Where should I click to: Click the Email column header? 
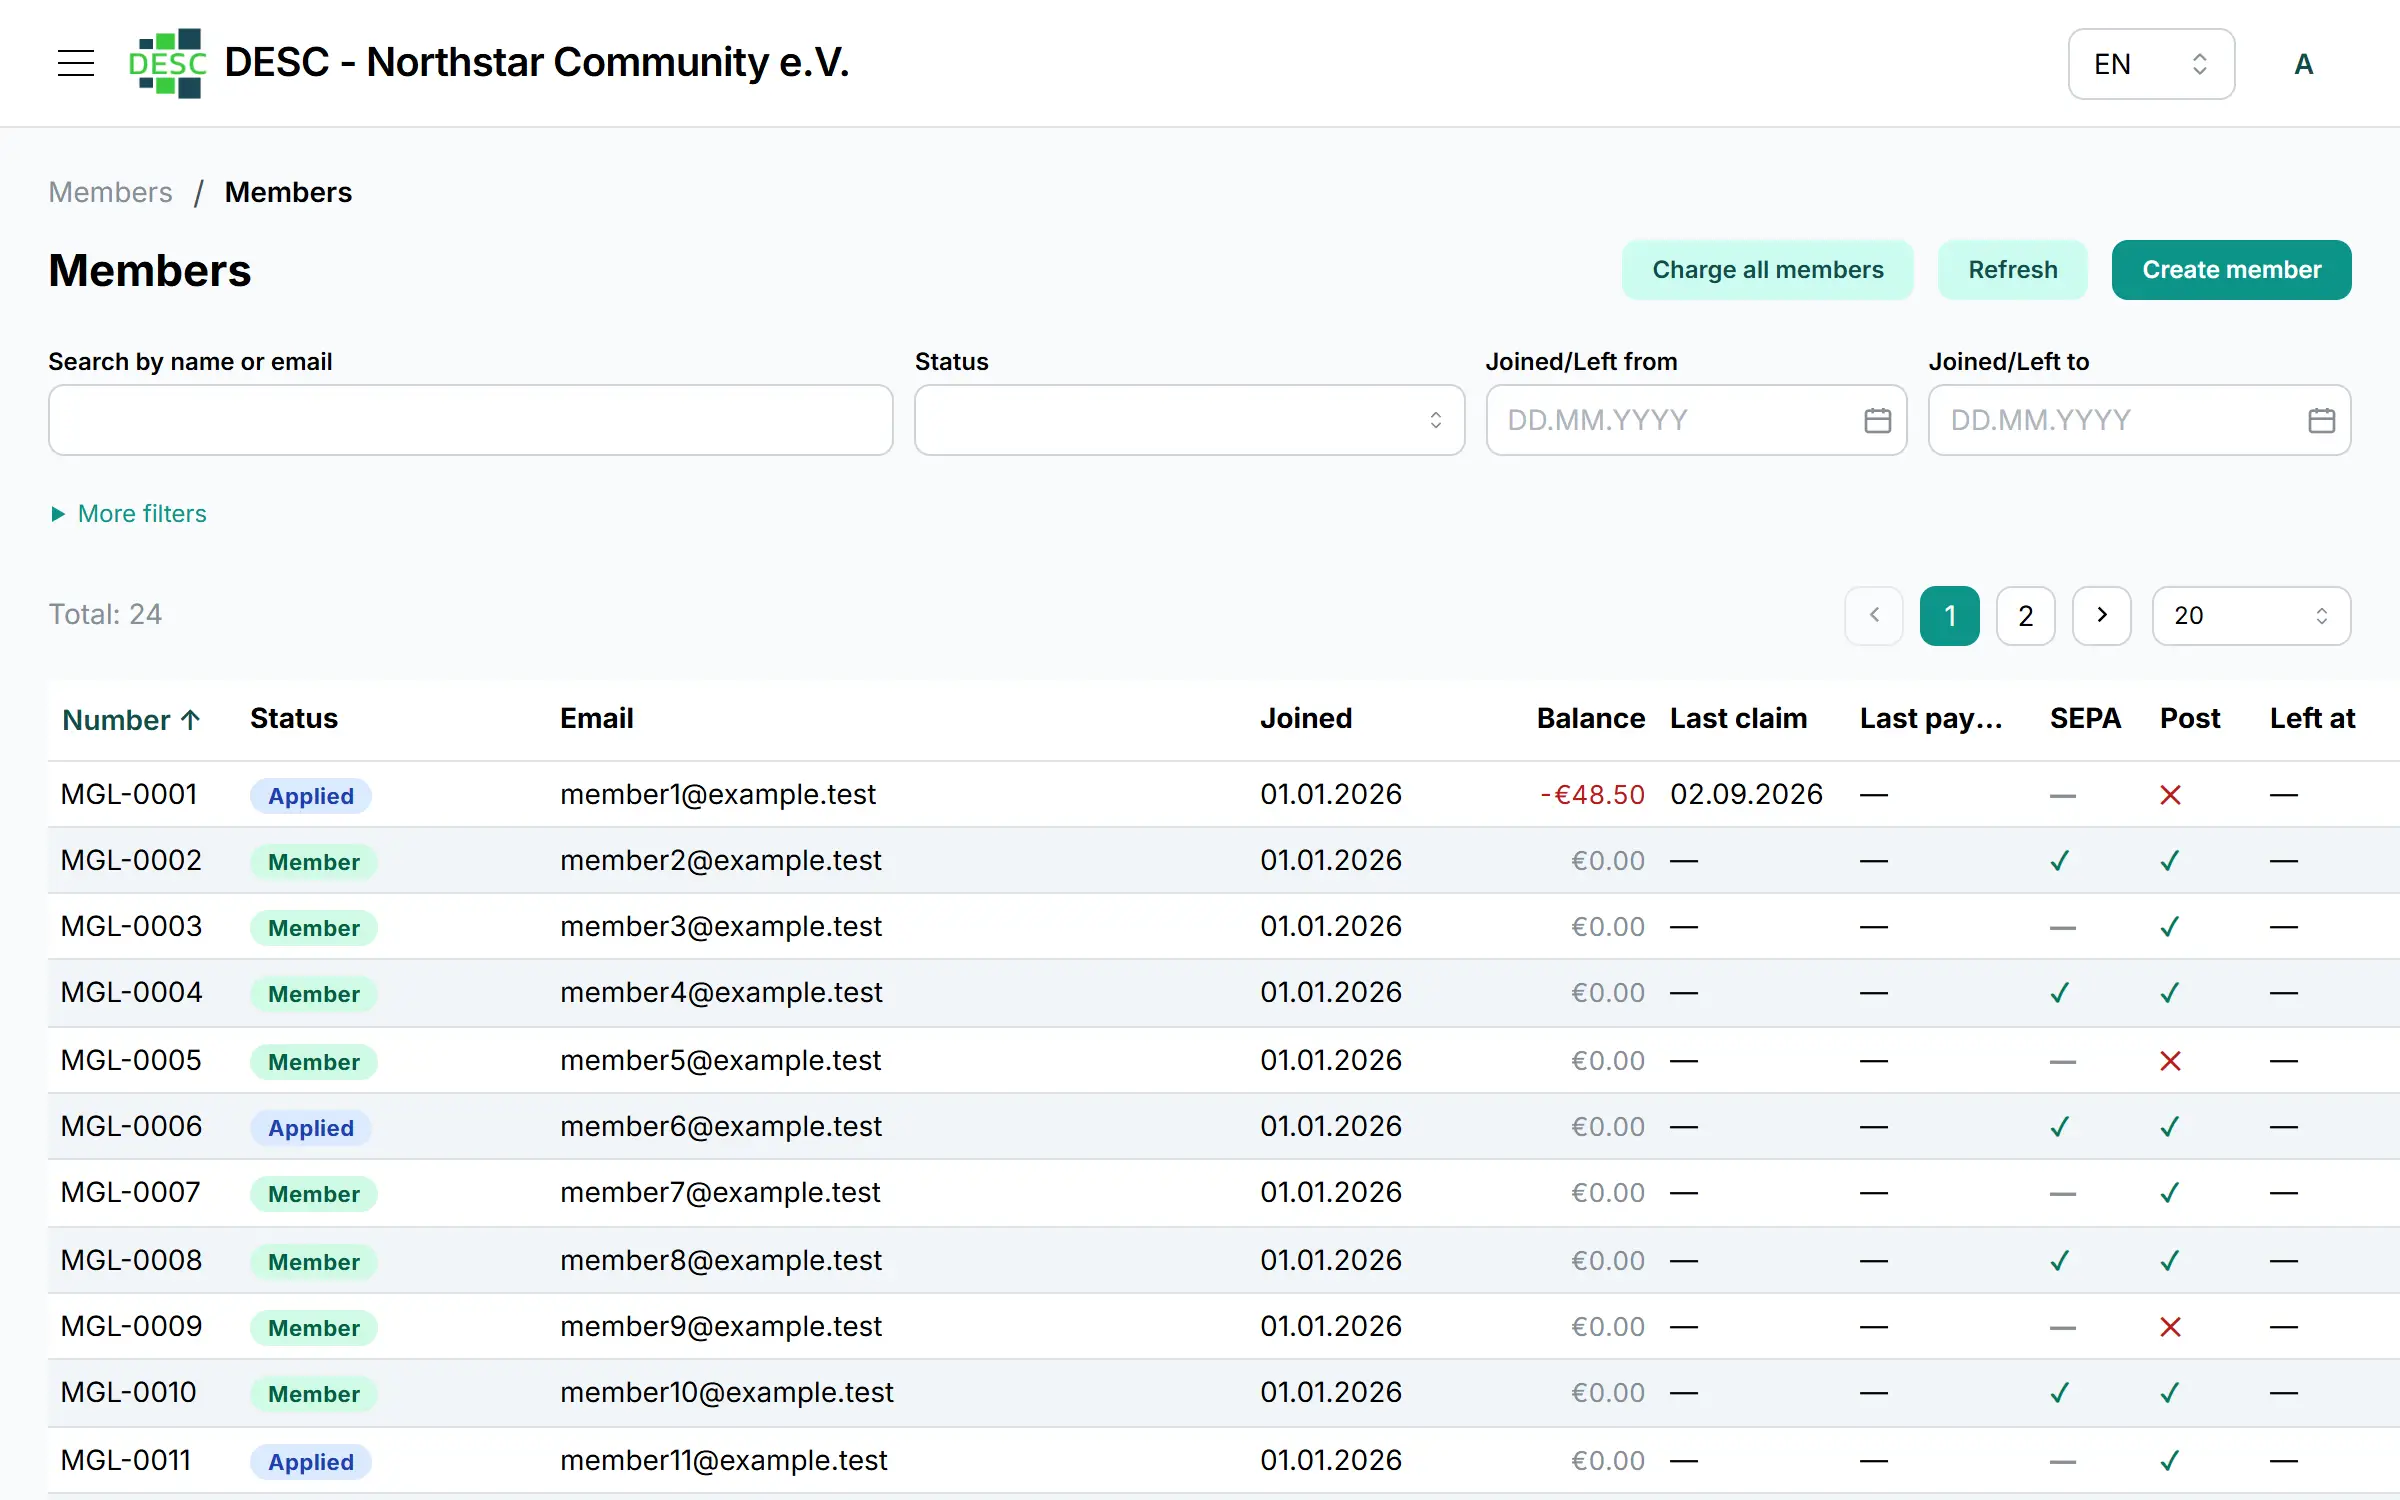coord(596,718)
